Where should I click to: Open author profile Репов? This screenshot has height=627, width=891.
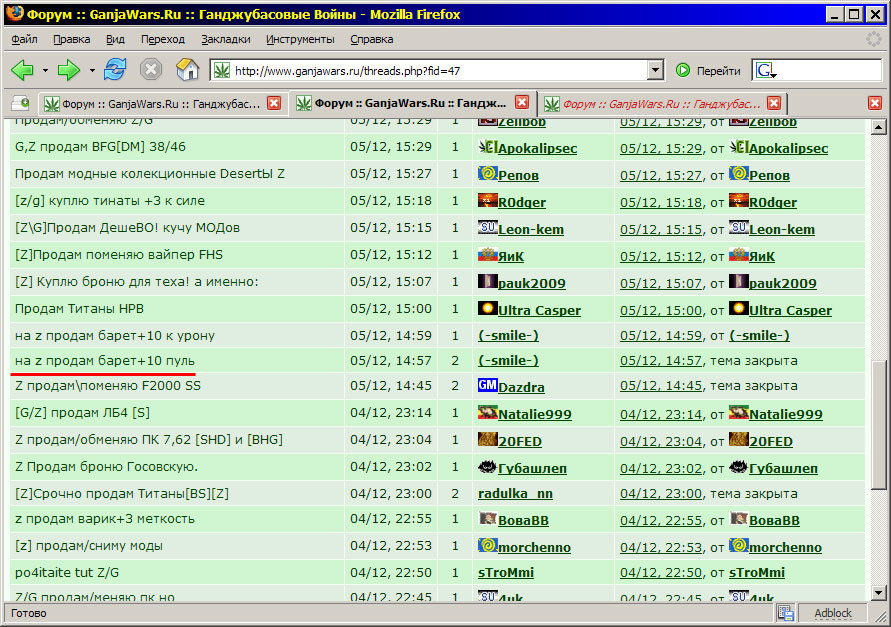[x=518, y=176]
